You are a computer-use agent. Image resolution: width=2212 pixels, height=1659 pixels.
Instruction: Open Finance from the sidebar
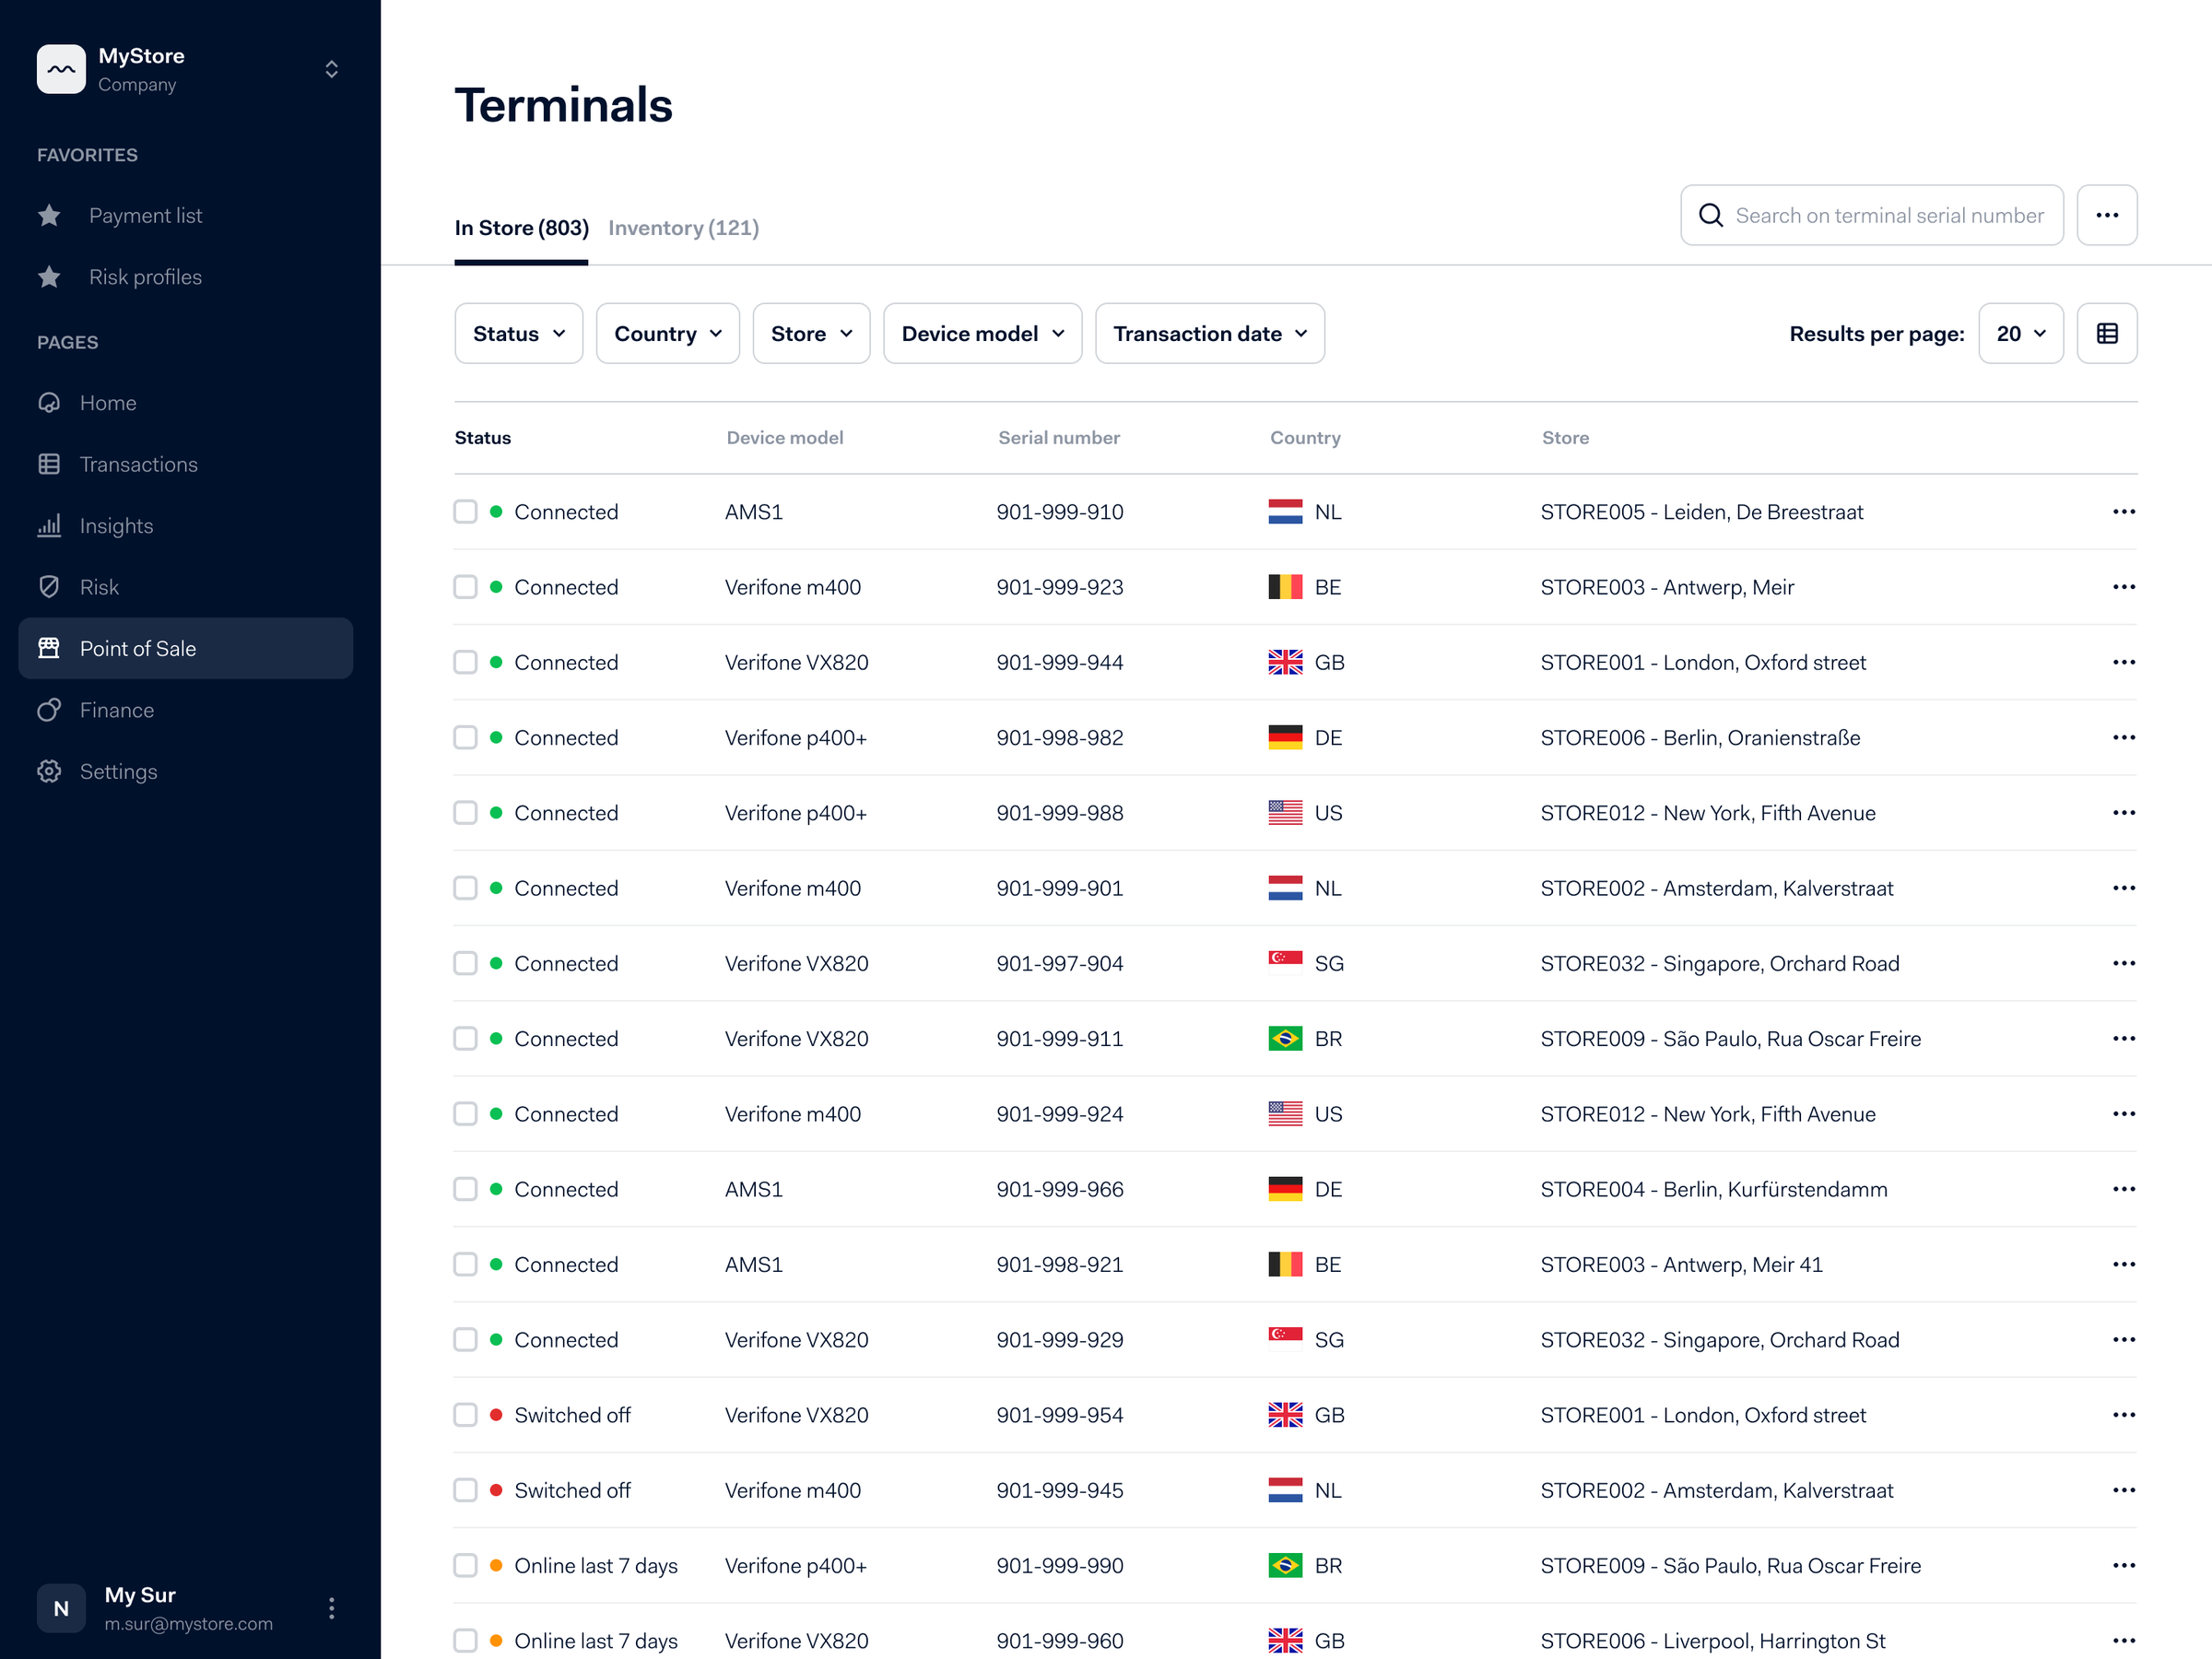tap(119, 710)
